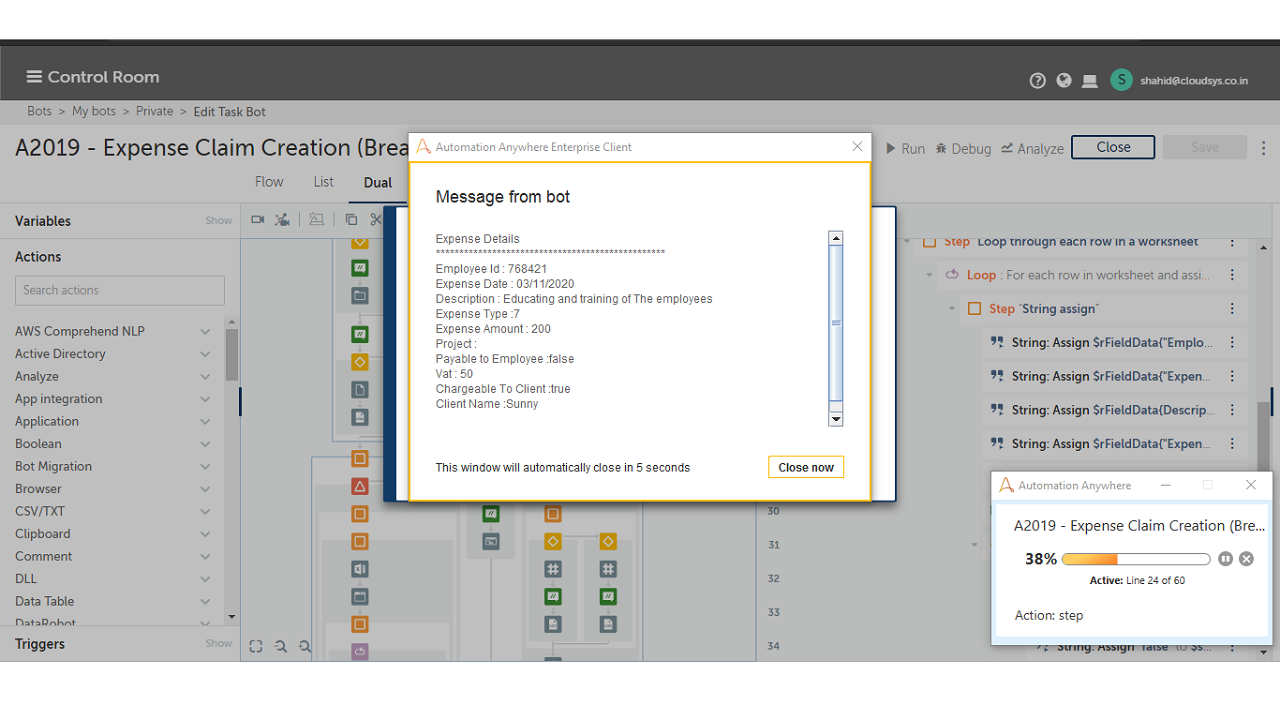Image resolution: width=1280 pixels, height=720 pixels.
Task: Expand the Bot Migration actions group
Action: 205,467
